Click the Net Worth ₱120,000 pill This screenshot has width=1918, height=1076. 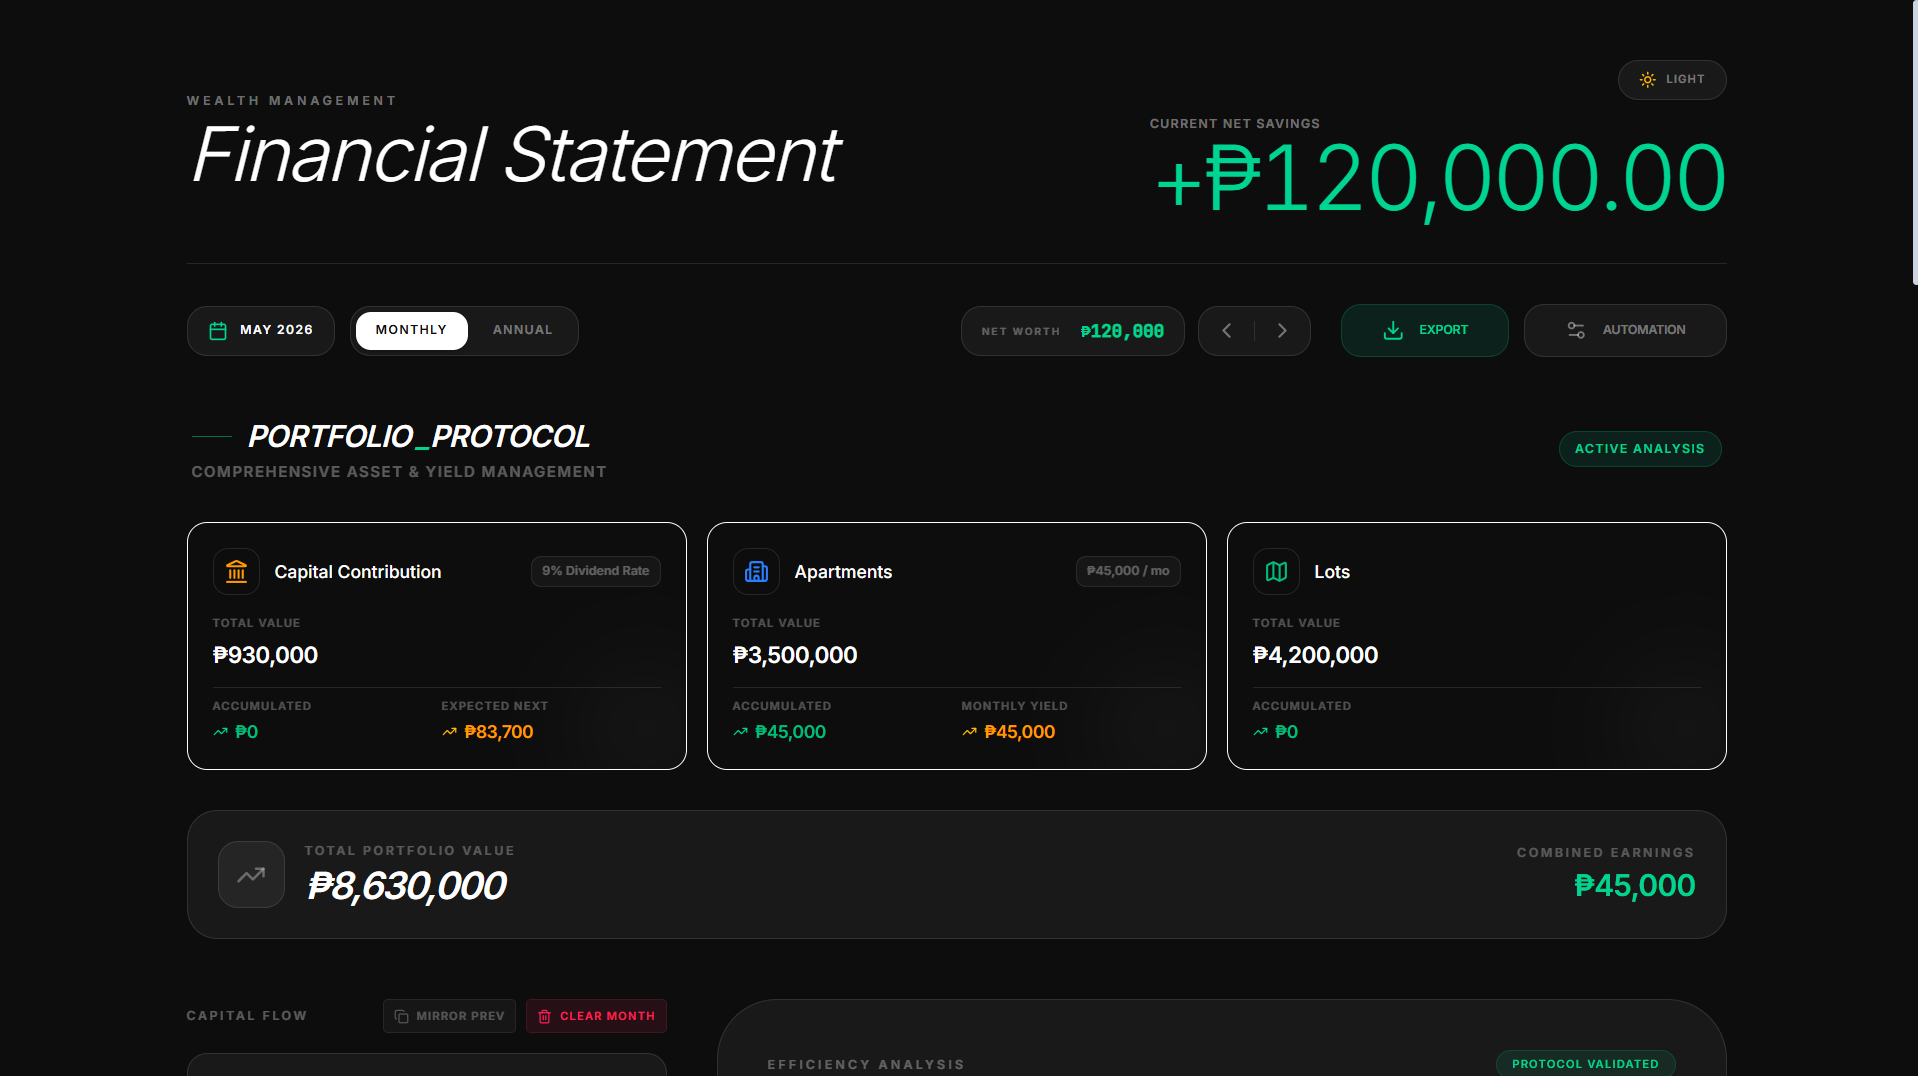coord(1072,331)
